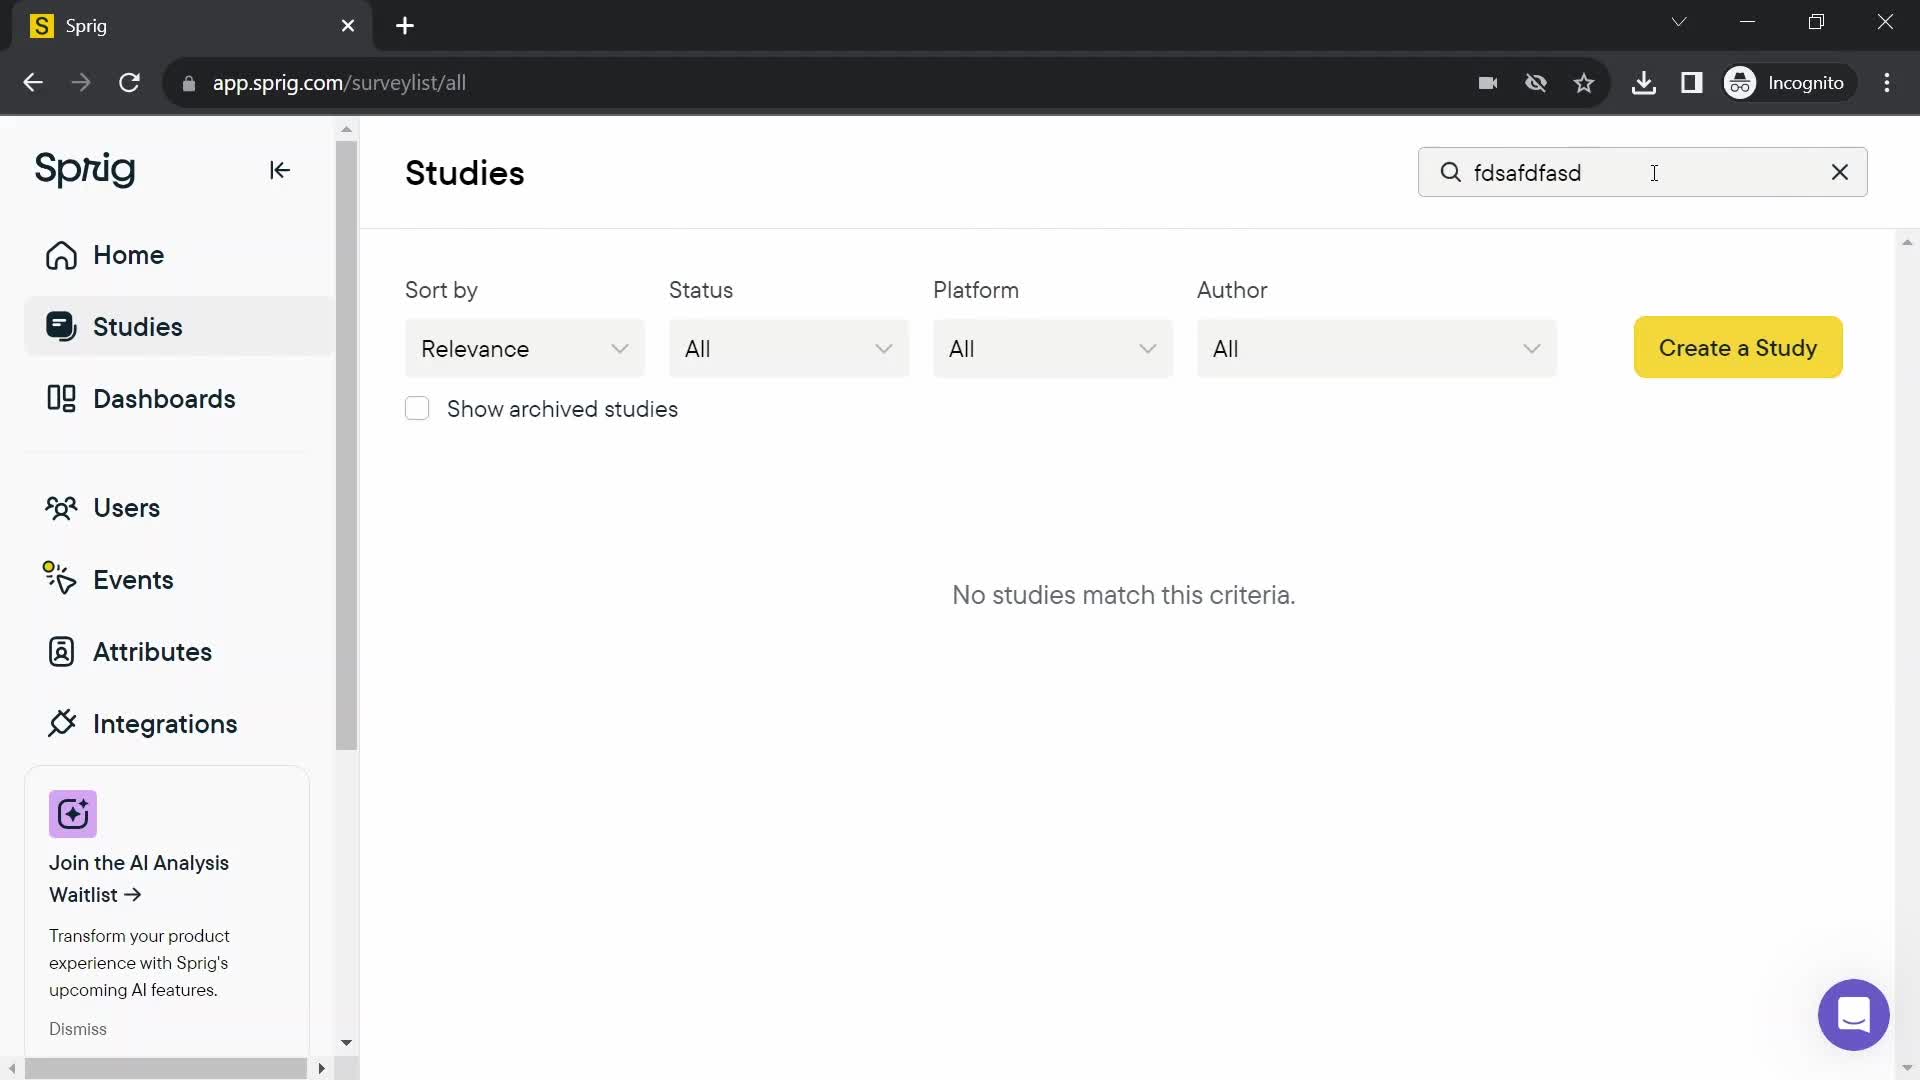Open the Users section
1920x1080 pixels.
click(125, 508)
